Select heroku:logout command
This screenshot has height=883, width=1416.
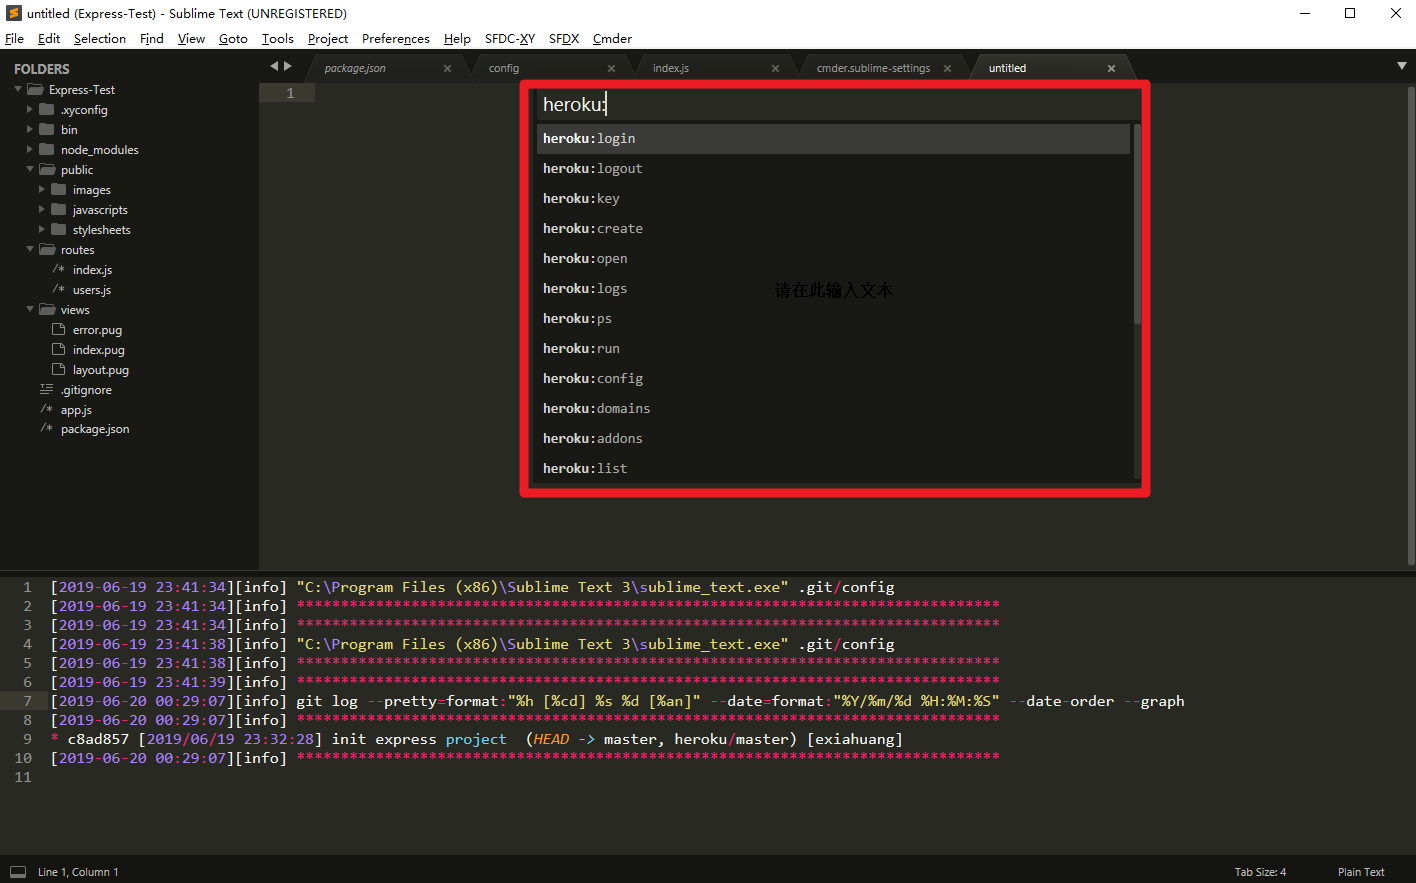[833, 168]
